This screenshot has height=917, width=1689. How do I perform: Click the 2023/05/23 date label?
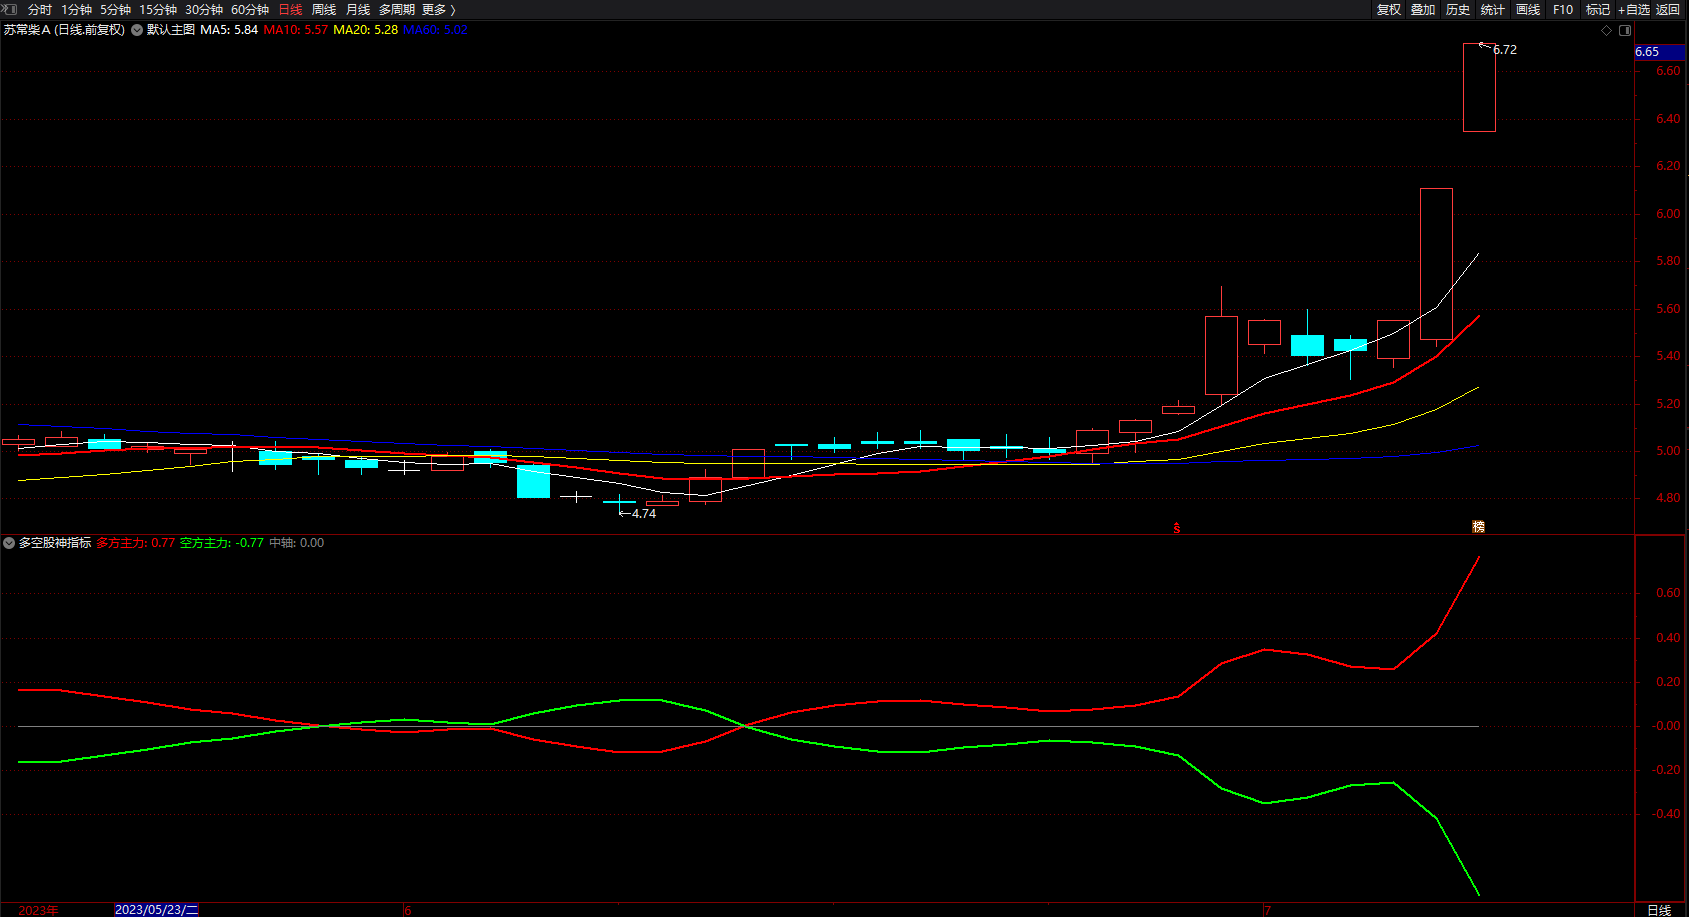coord(157,910)
